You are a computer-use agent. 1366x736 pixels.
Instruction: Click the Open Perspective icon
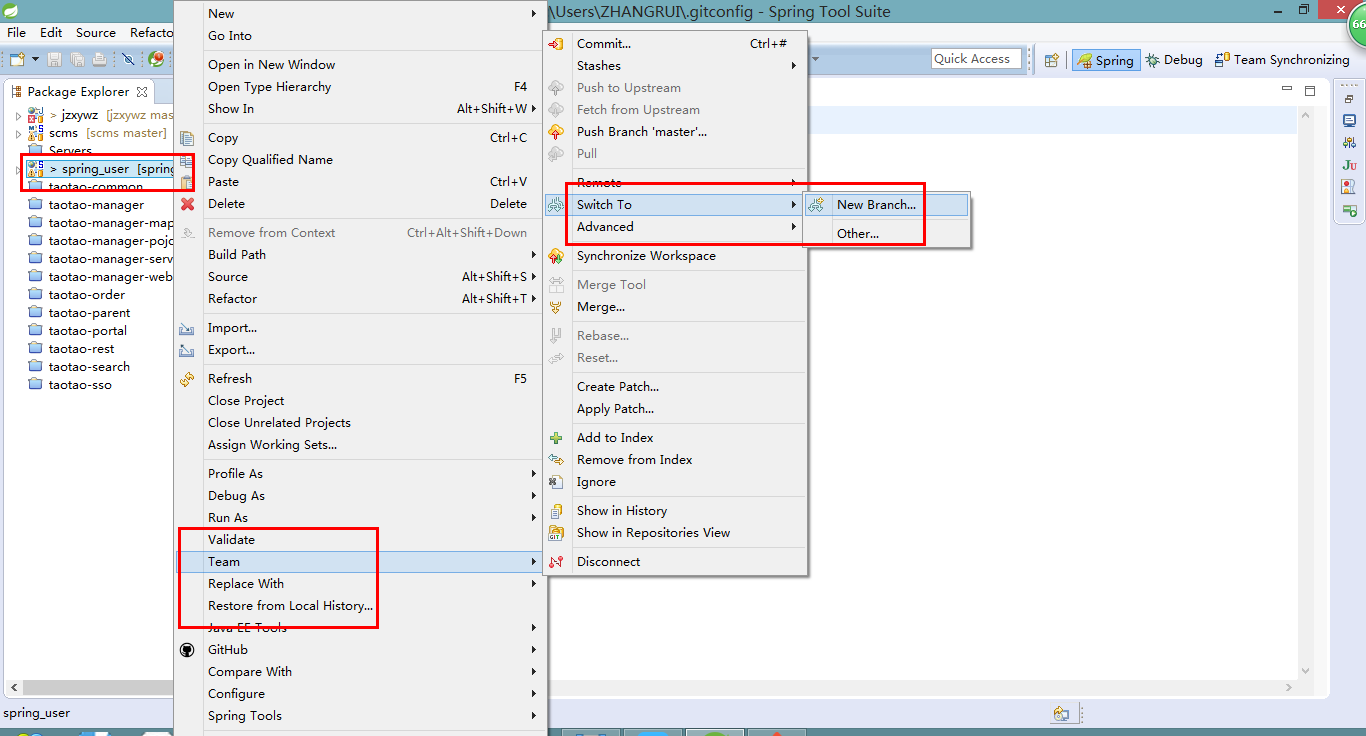click(1051, 60)
